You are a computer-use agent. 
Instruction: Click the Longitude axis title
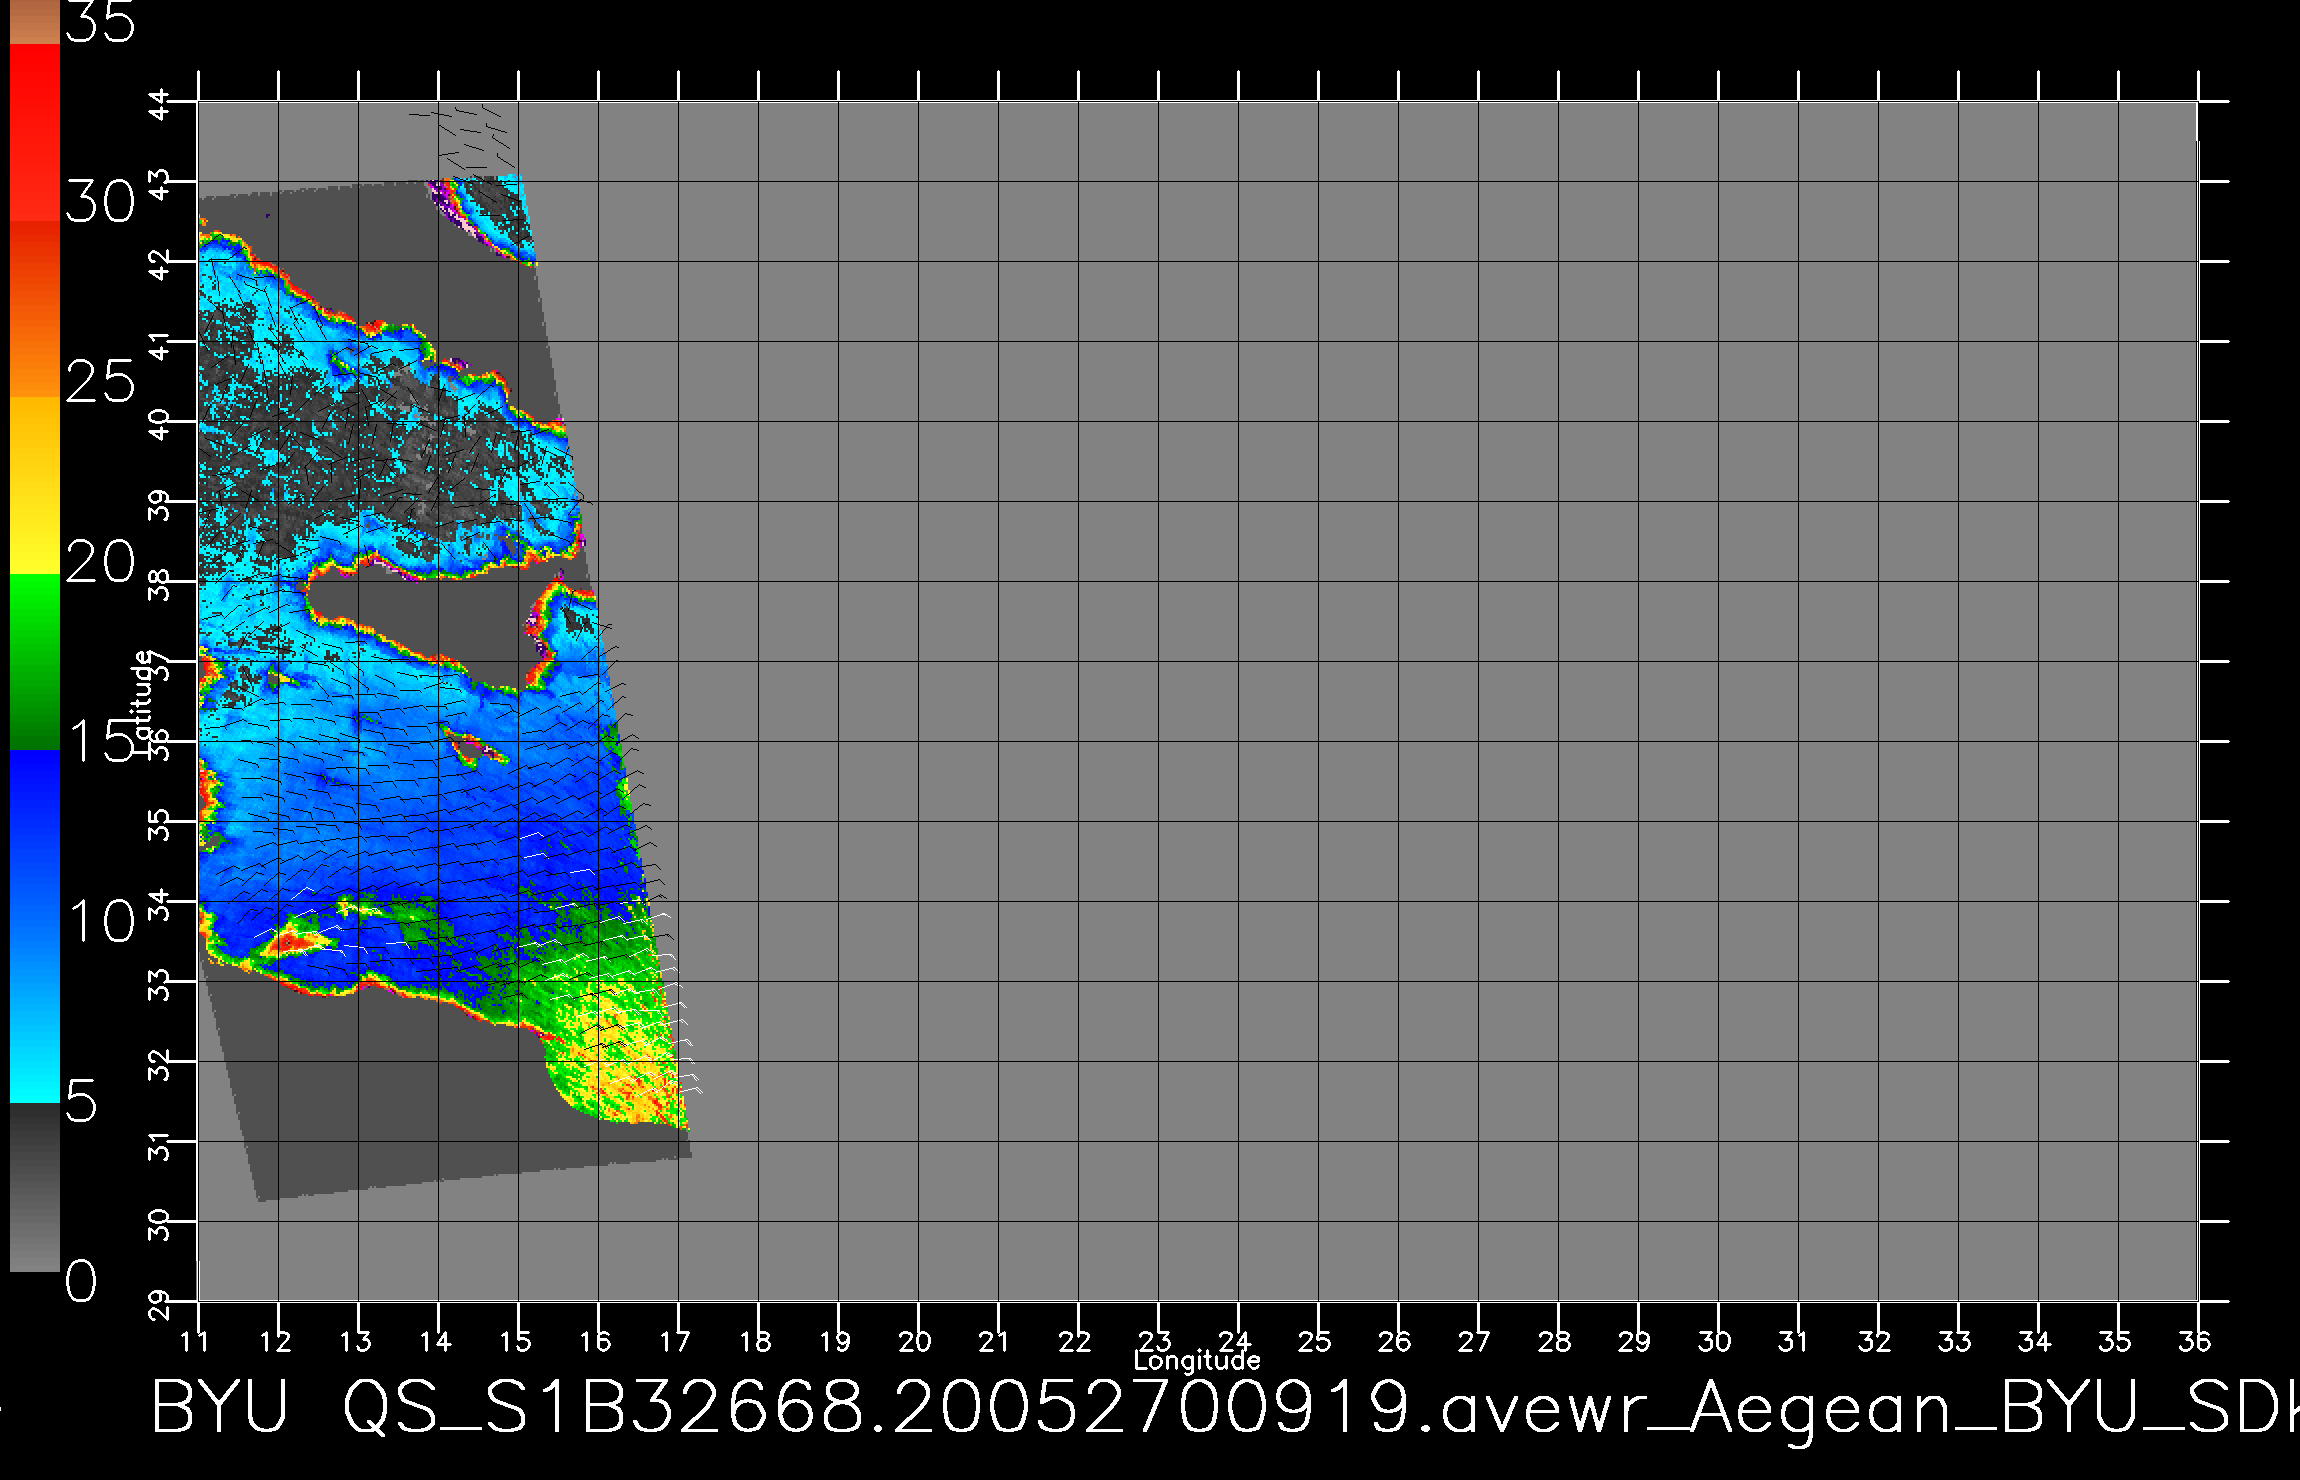point(1197,1361)
